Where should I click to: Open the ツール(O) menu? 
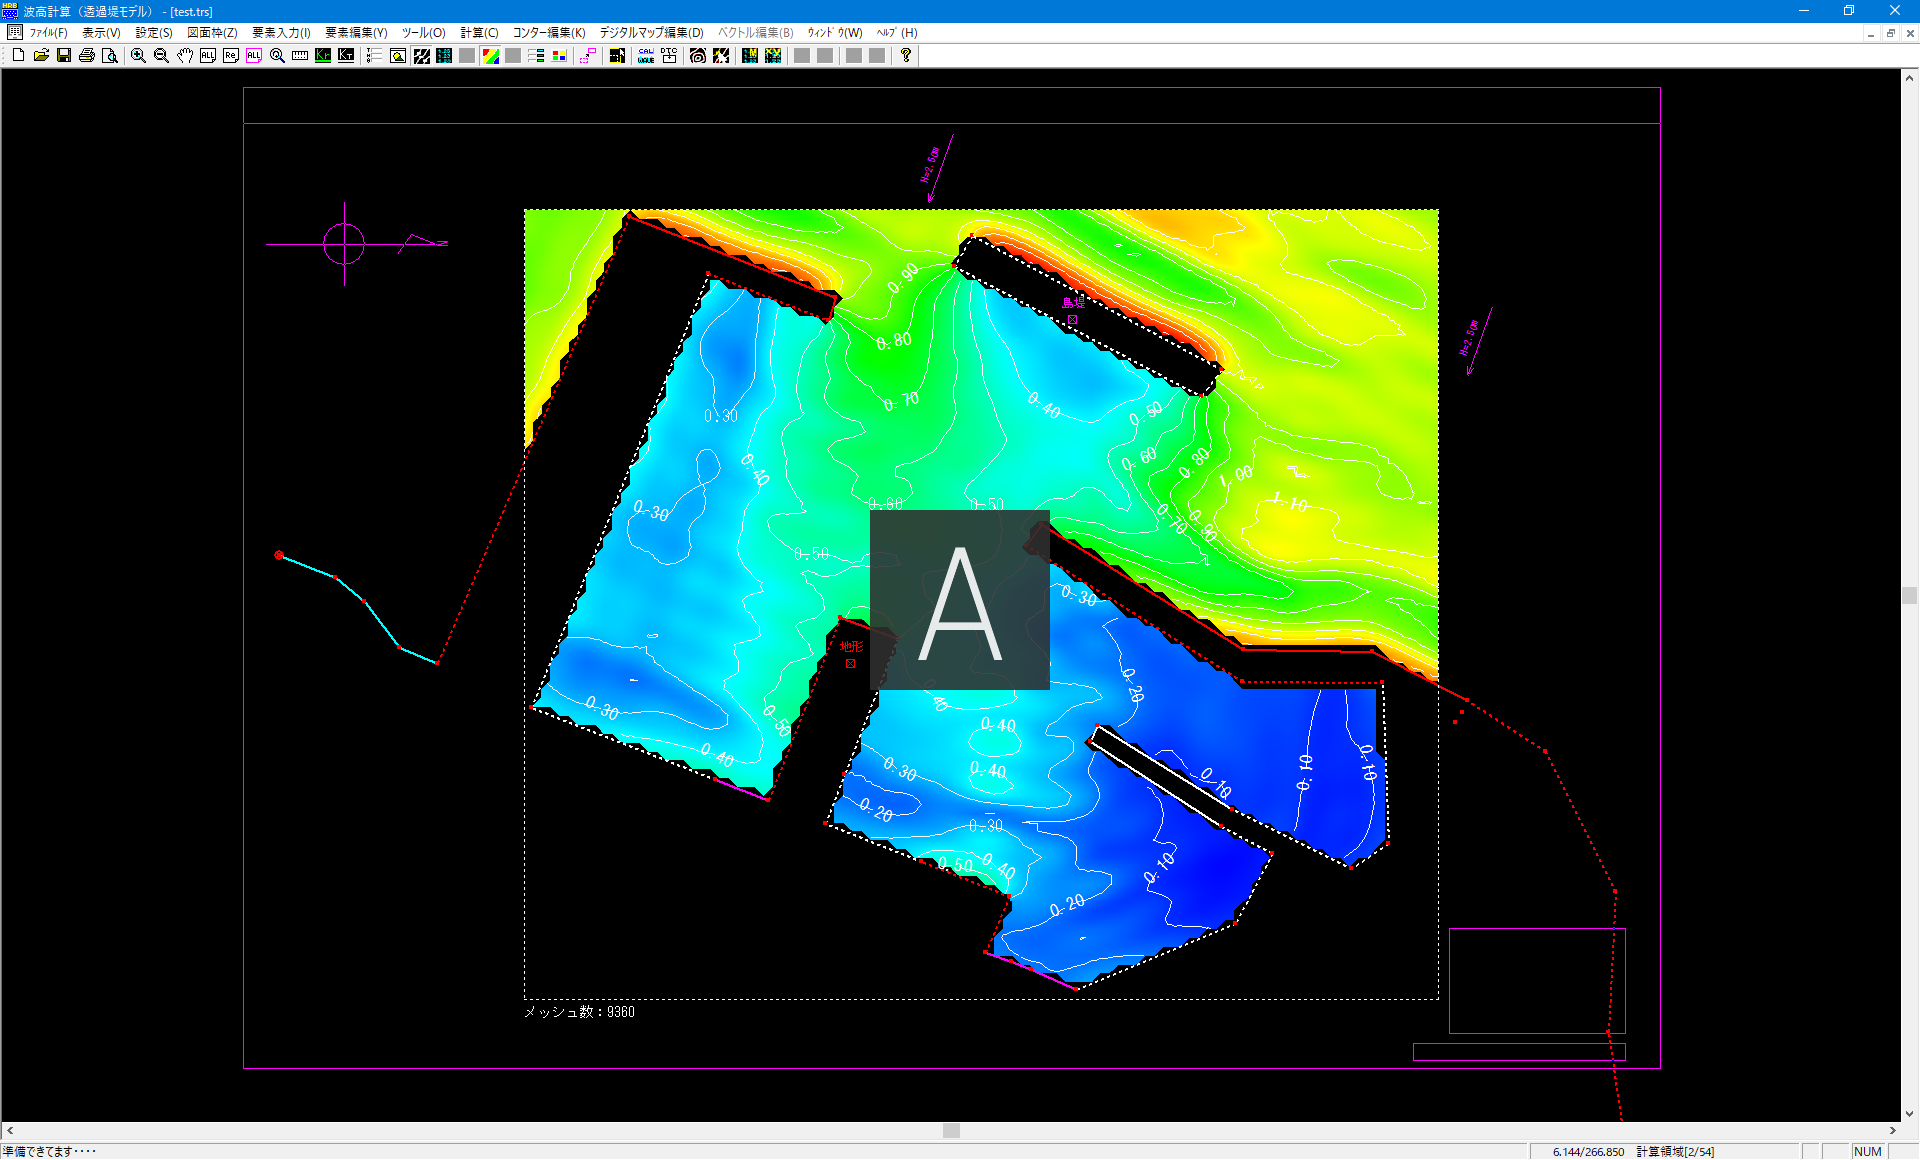coord(424,33)
